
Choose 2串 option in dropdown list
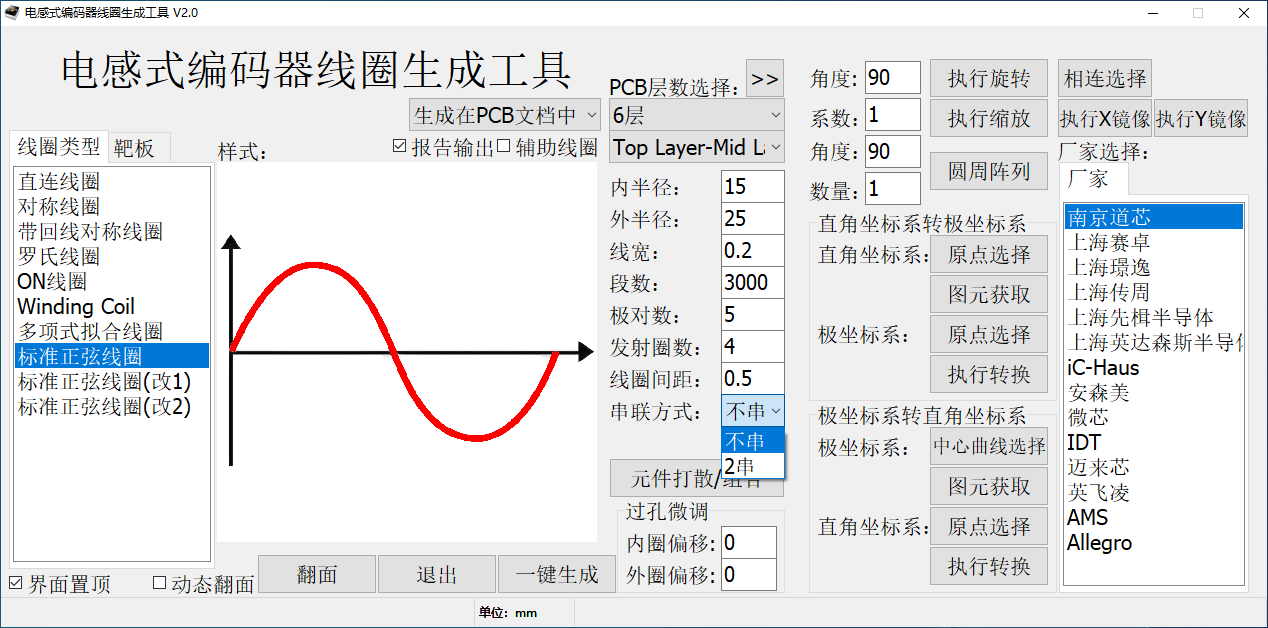[753, 465]
